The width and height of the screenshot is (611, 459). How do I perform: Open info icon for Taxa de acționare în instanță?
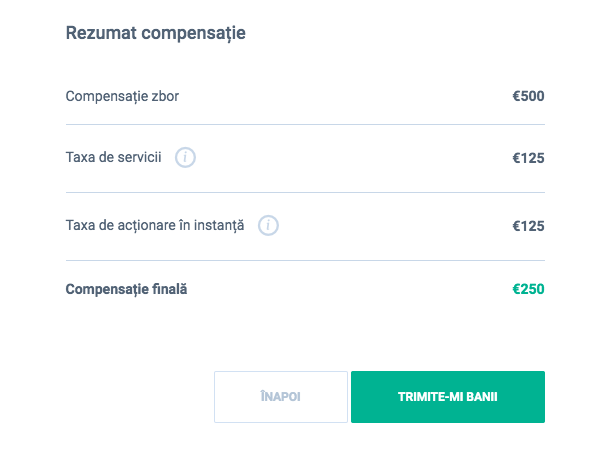point(268,226)
